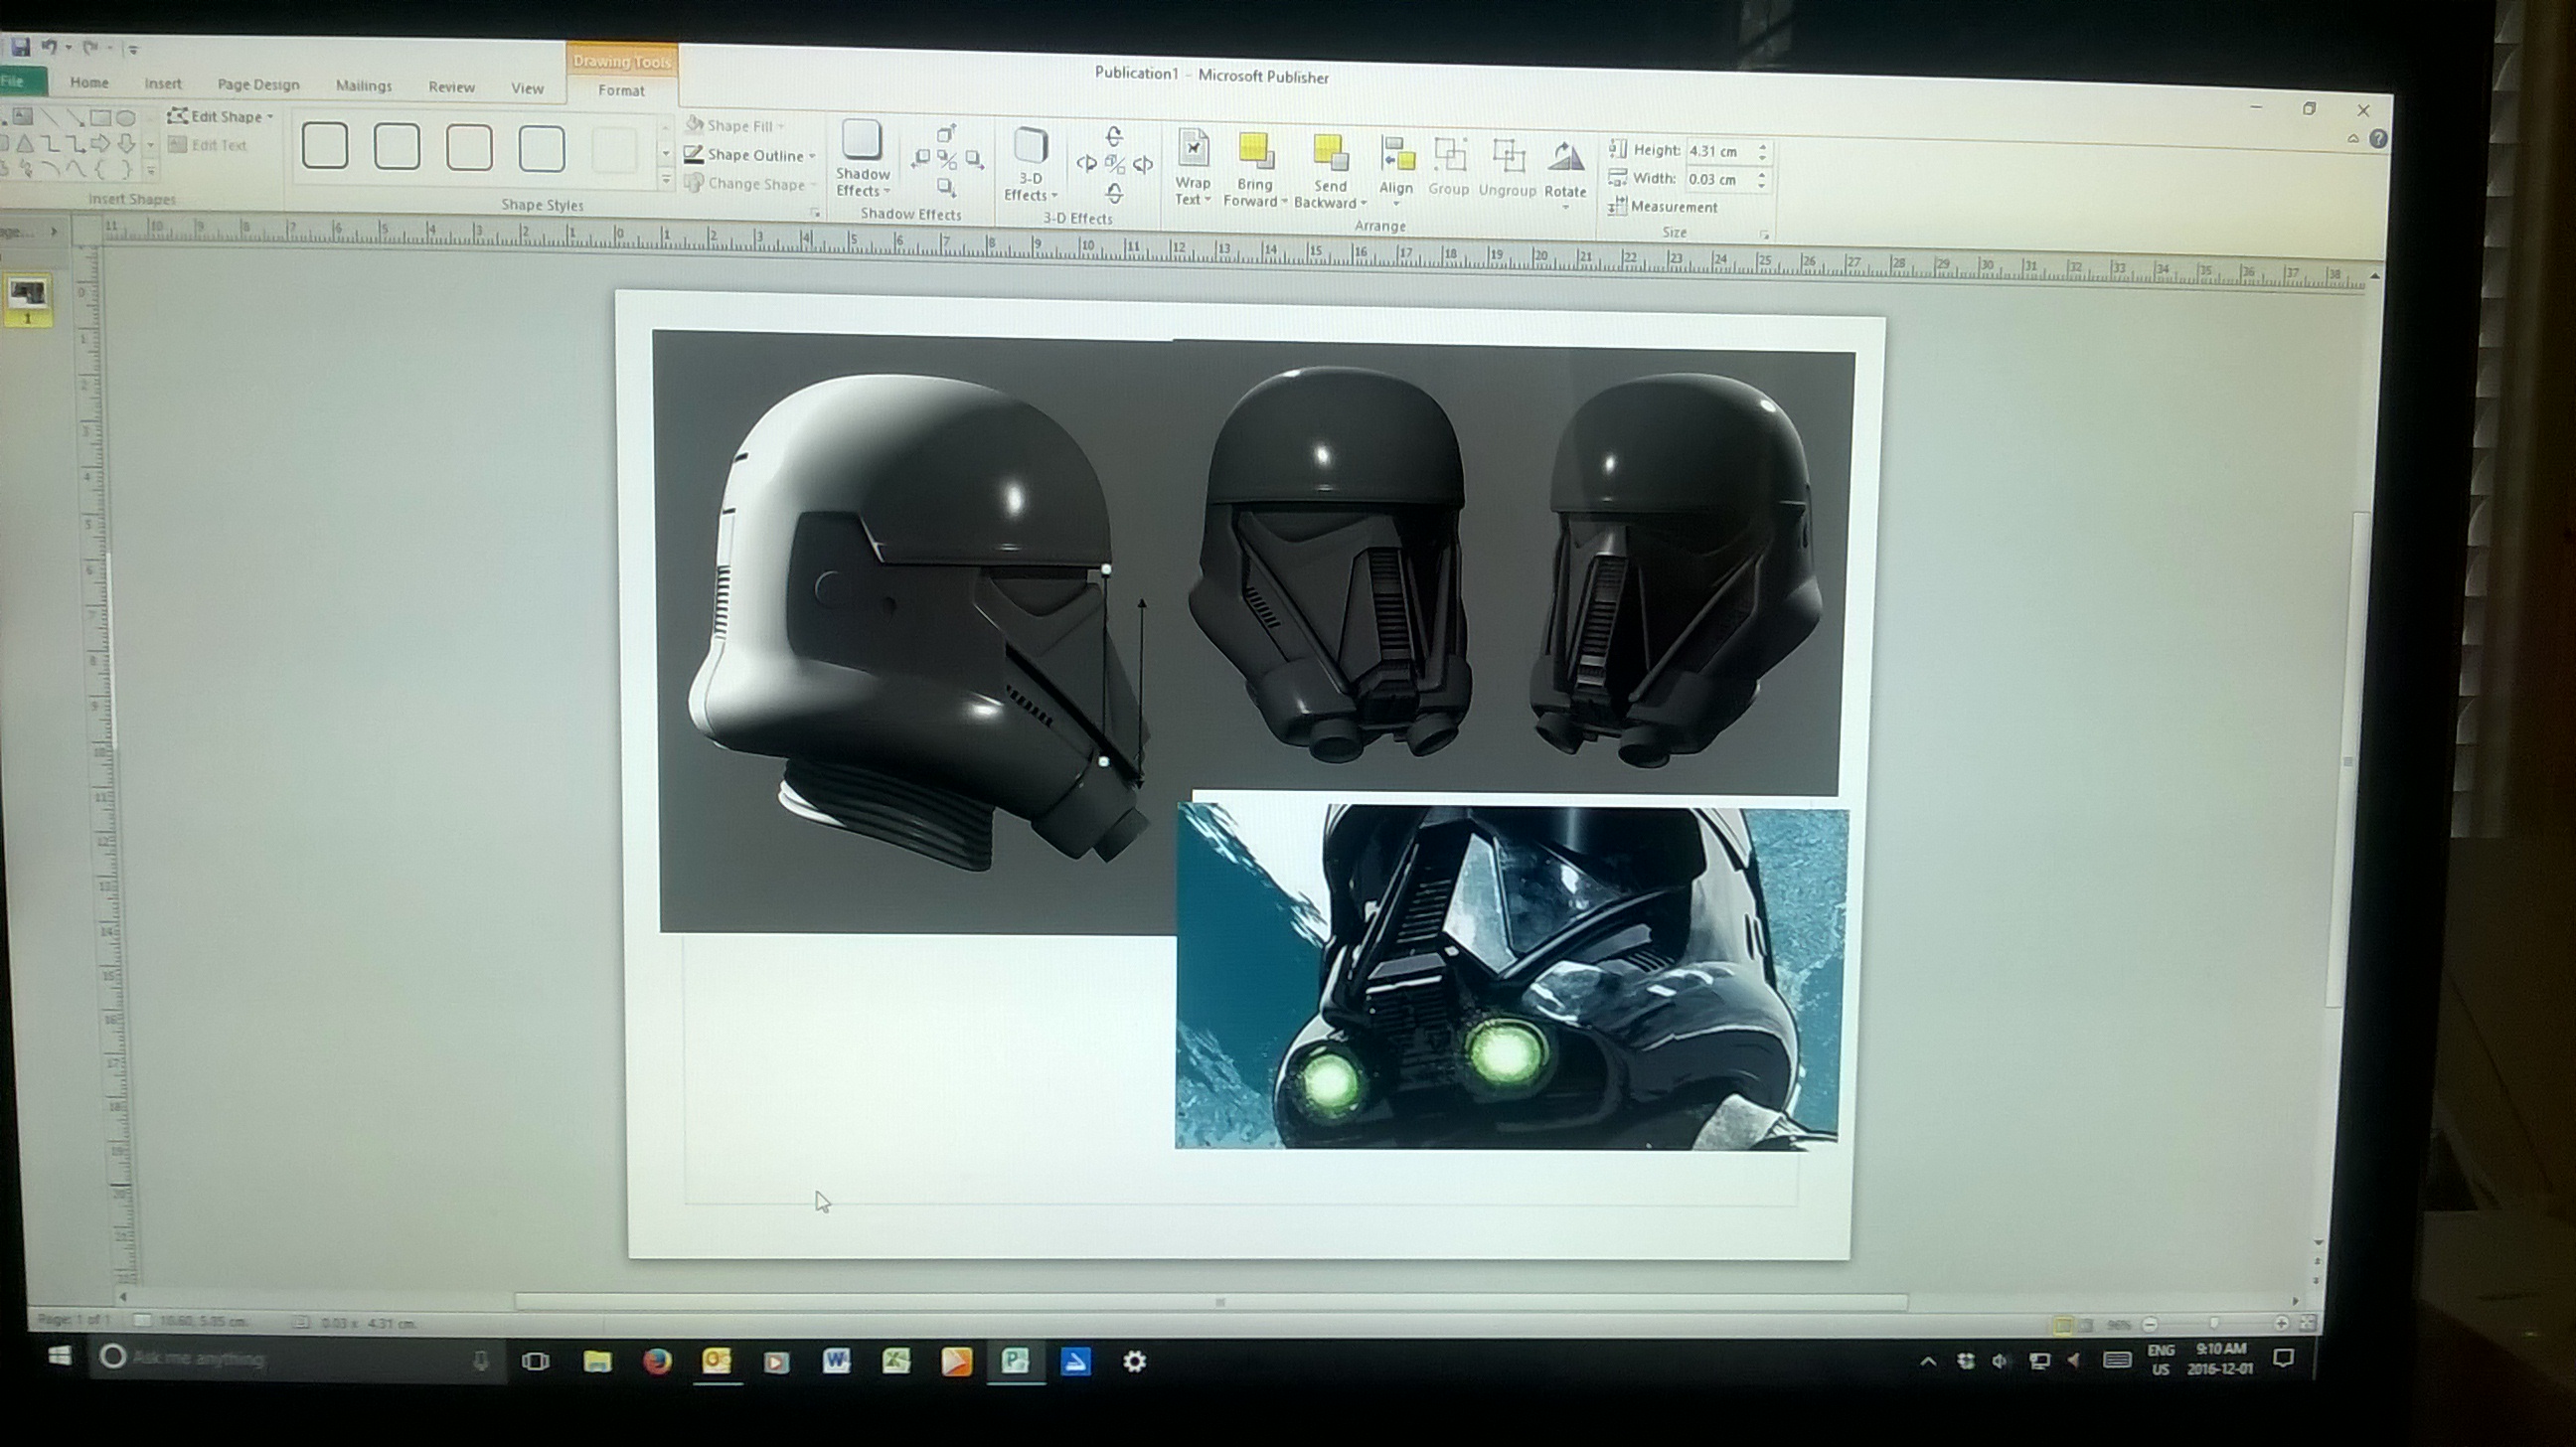Toggle 3-D effect on or off
2576x1447 pixels.
pyautogui.click(x=1115, y=164)
